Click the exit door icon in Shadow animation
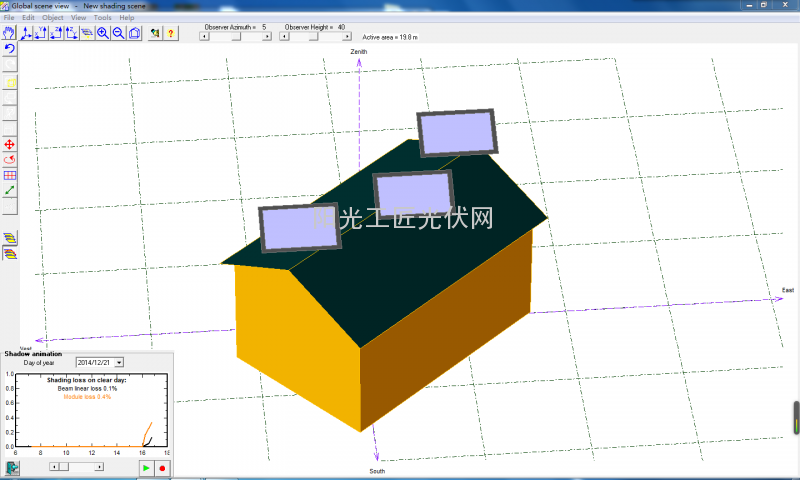The image size is (800, 480). pyautogui.click(x=12, y=467)
